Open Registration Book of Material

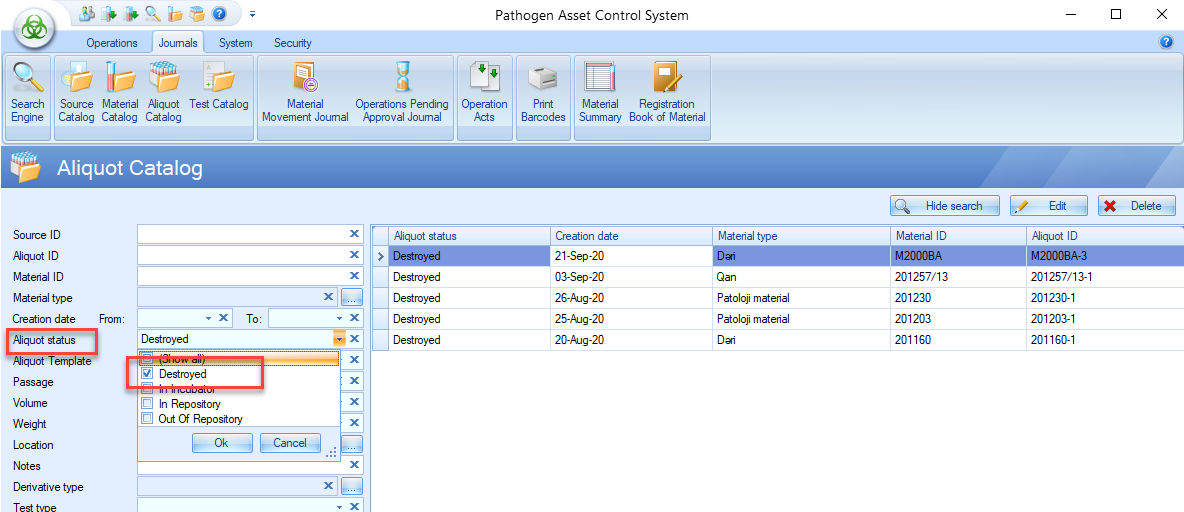point(667,93)
